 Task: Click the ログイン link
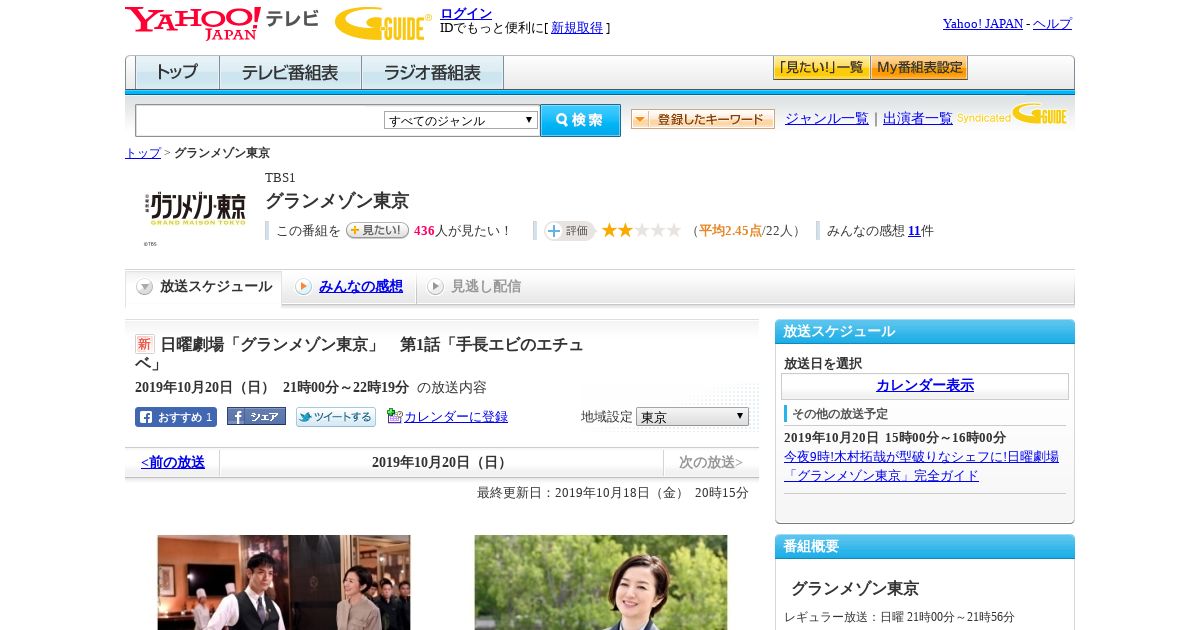click(x=466, y=13)
